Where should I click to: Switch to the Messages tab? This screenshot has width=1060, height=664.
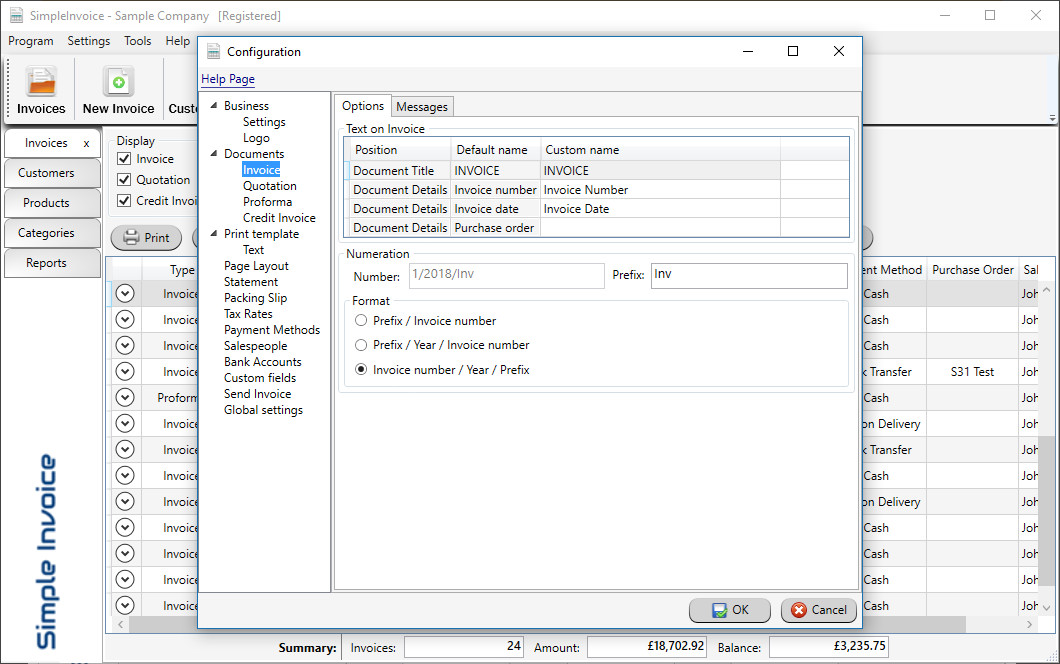click(x=422, y=107)
